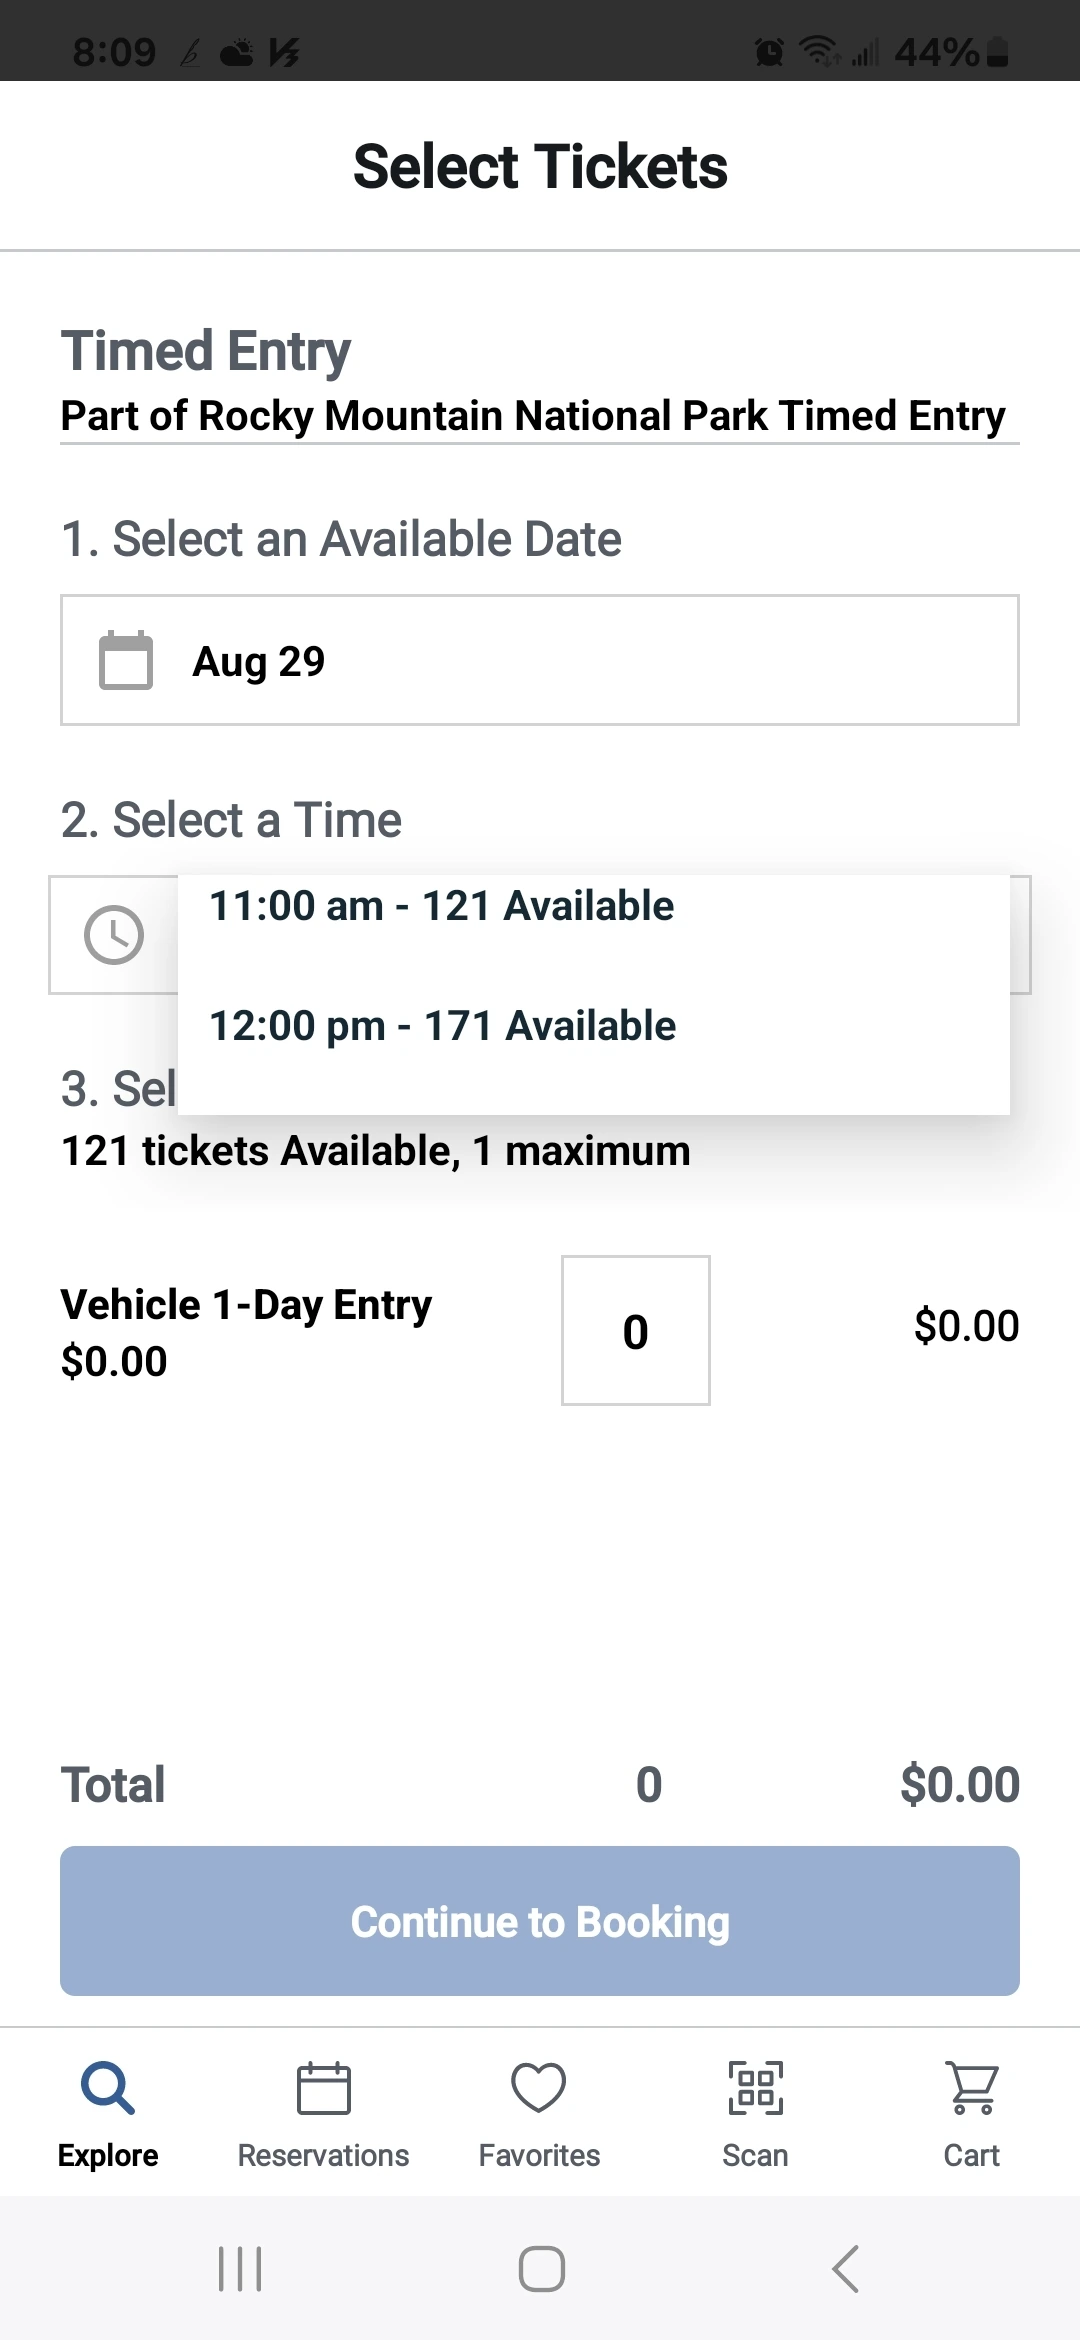Tap the clock icon in time selector
Image resolution: width=1080 pixels, height=2340 pixels.
114,935
